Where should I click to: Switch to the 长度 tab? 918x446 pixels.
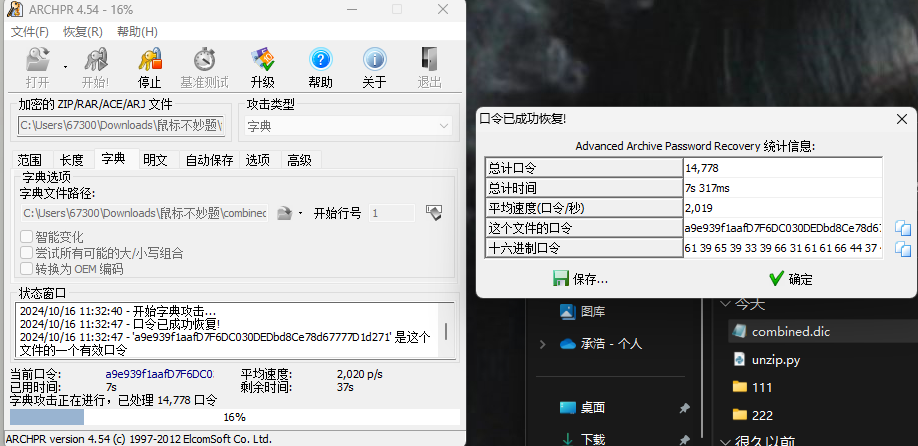pyautogui.click(x=72, y=160)
